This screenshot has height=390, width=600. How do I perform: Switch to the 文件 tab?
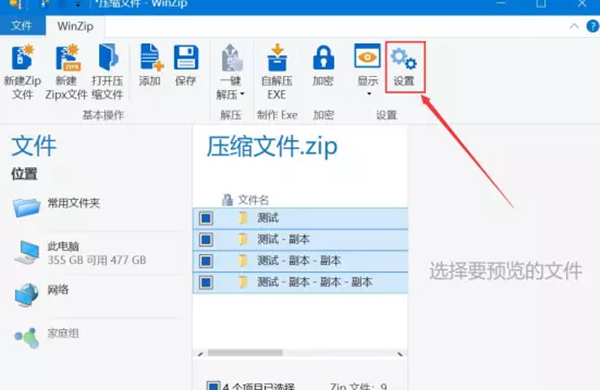click(x=21, y=26)
